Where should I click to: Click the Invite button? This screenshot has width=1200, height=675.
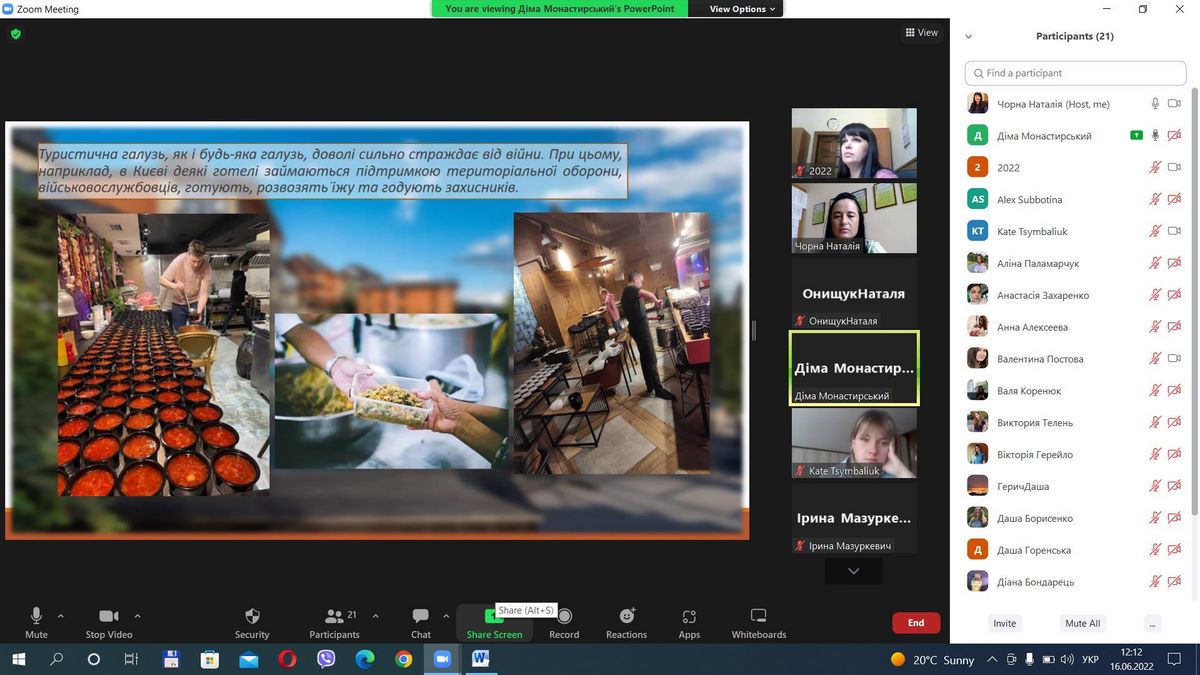1004,623
